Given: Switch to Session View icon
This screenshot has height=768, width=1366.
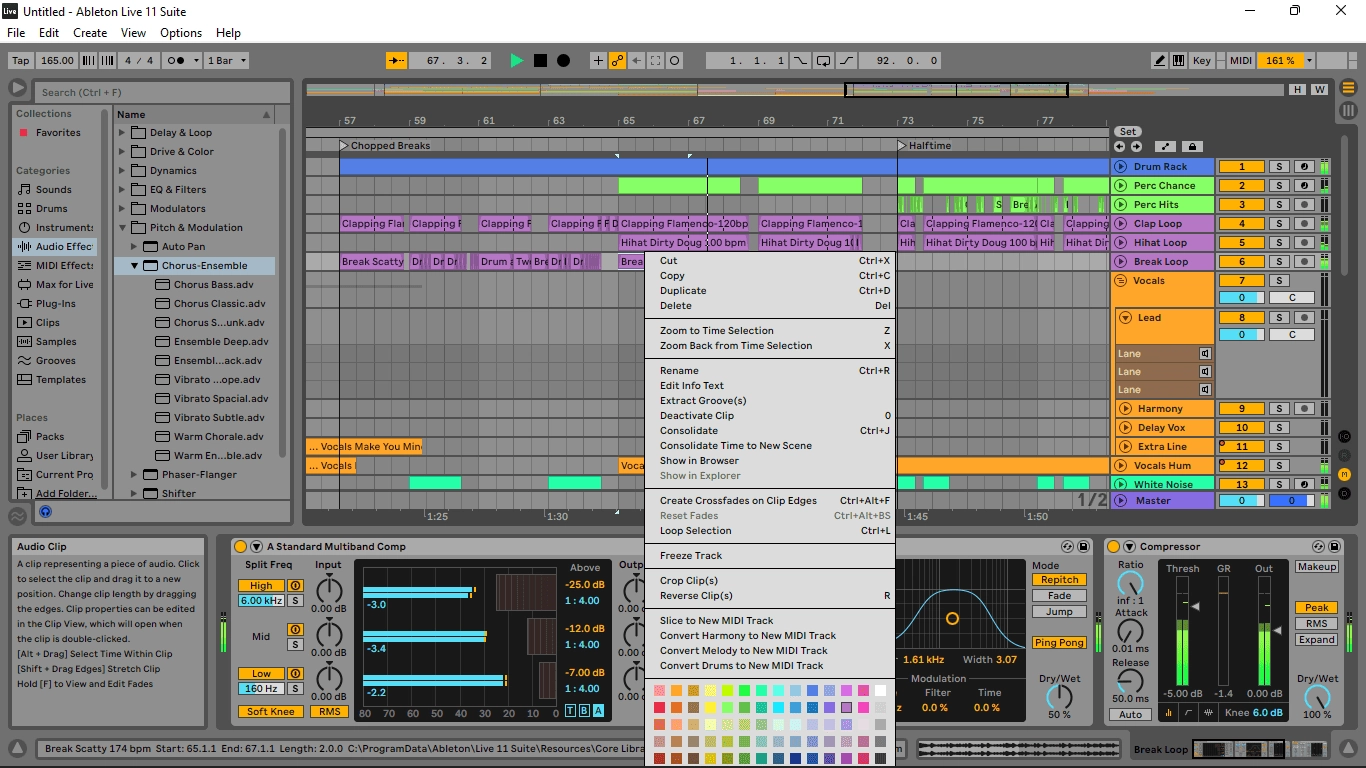Looking at the screenshot, I should coord(1348,111).
